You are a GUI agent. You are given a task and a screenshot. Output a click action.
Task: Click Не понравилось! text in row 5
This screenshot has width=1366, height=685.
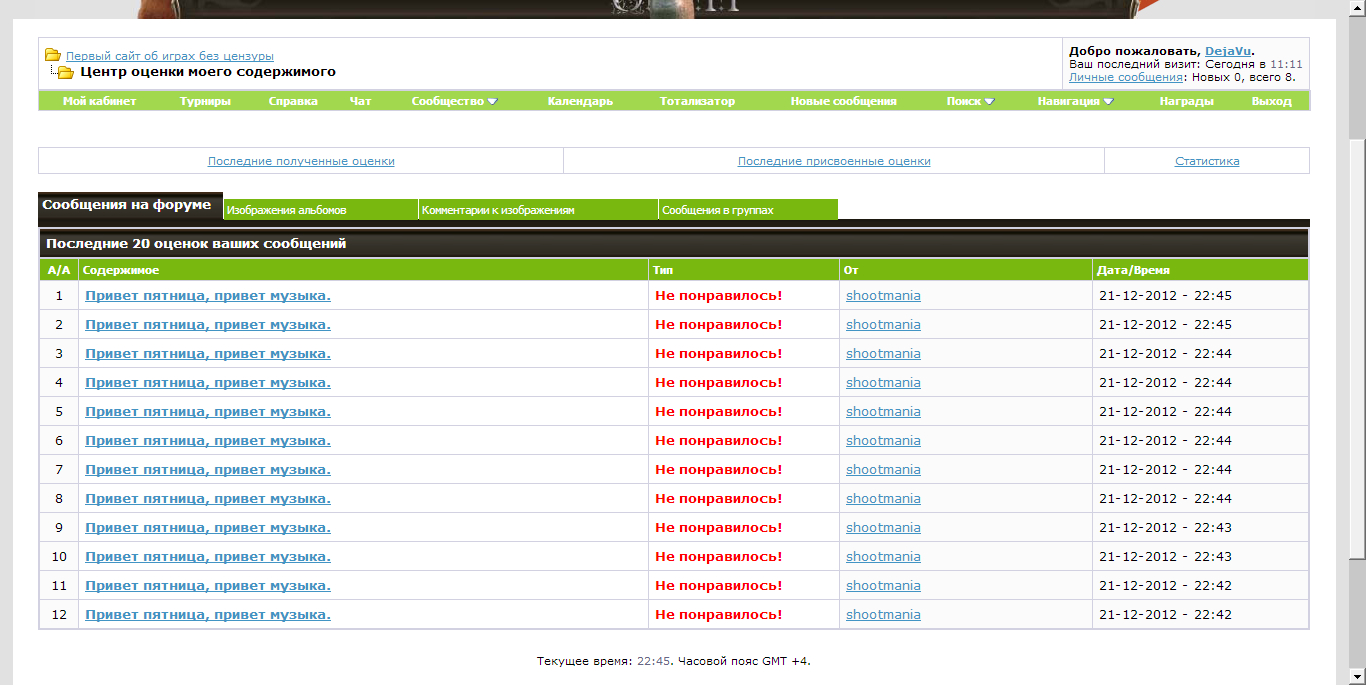[718, 412]
